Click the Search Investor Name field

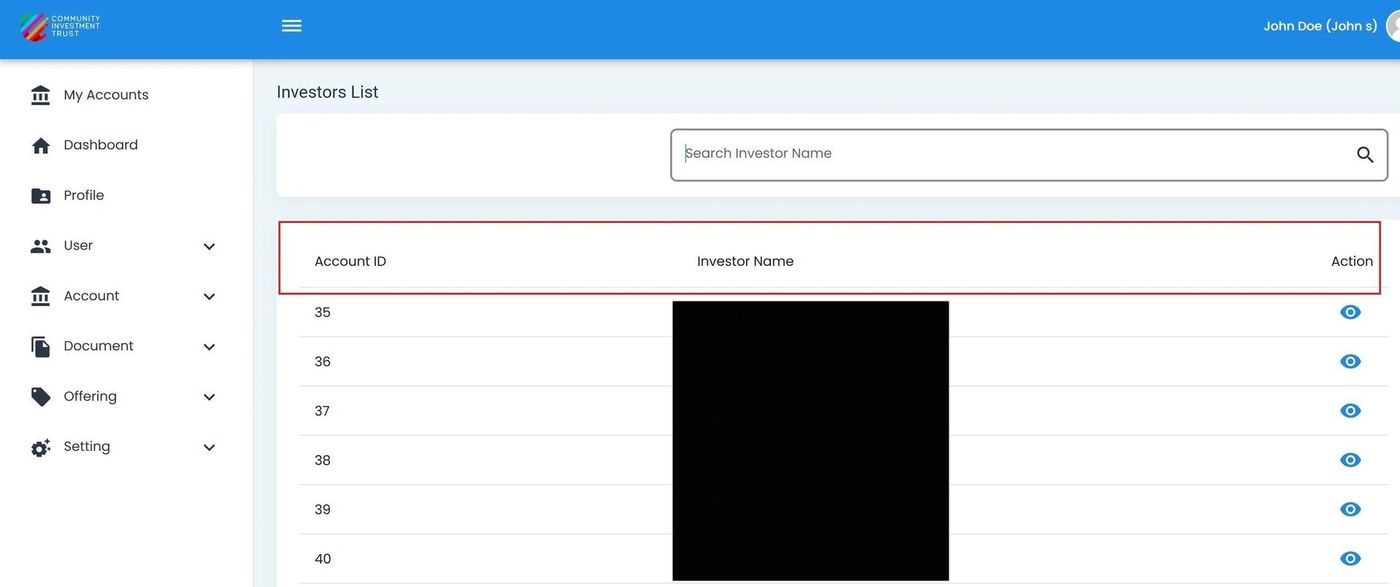pos(1010,154)
